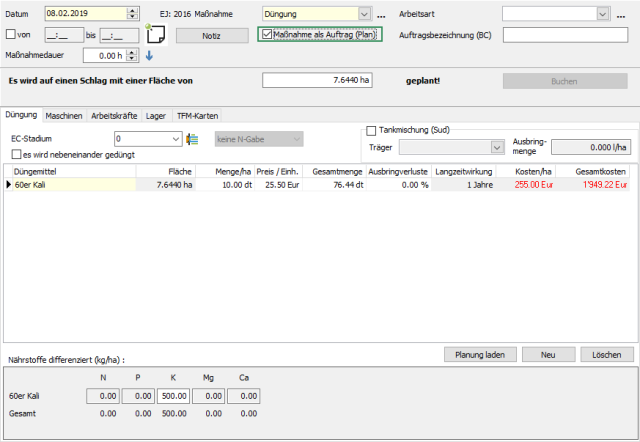Screen dimensions: 640x442
Task: Check 'es wird nebeneinander gedüngt'
Action: pos(15,154)
